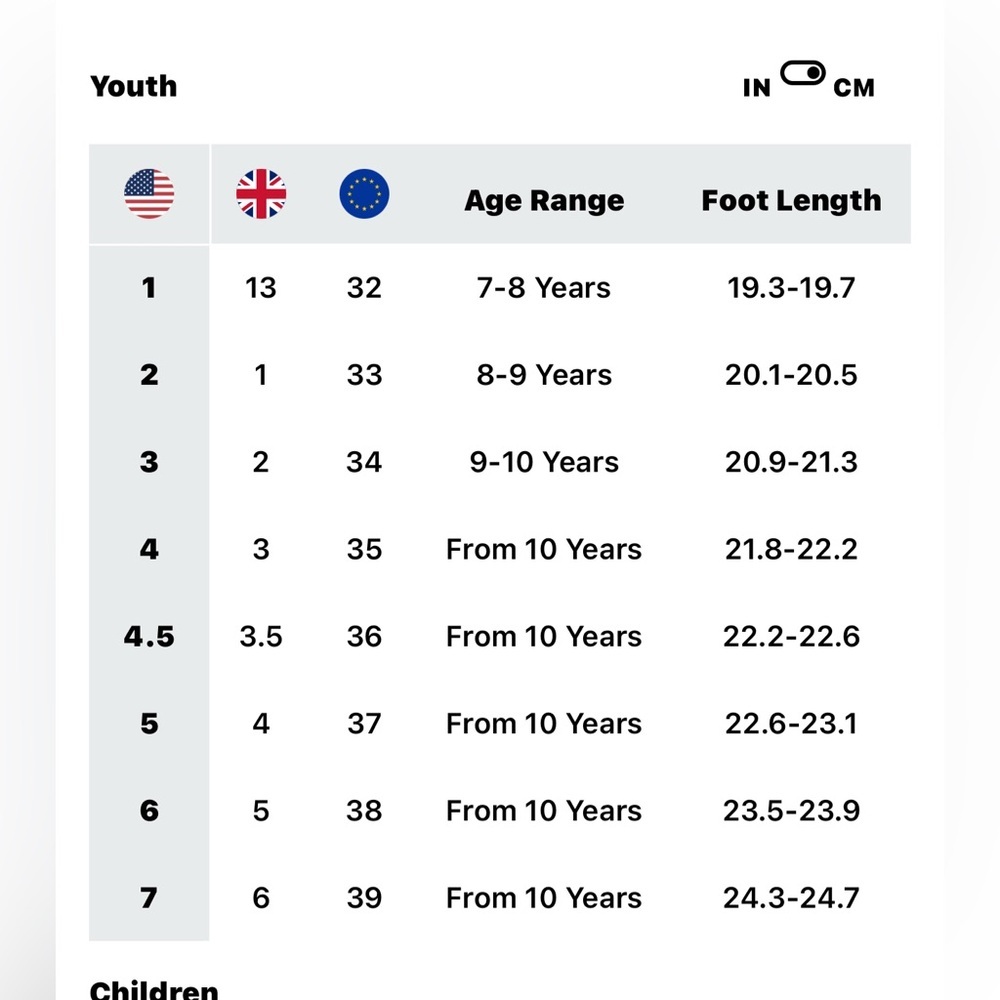
Task: Click the Youth section heading
Action: coord(134,86)
